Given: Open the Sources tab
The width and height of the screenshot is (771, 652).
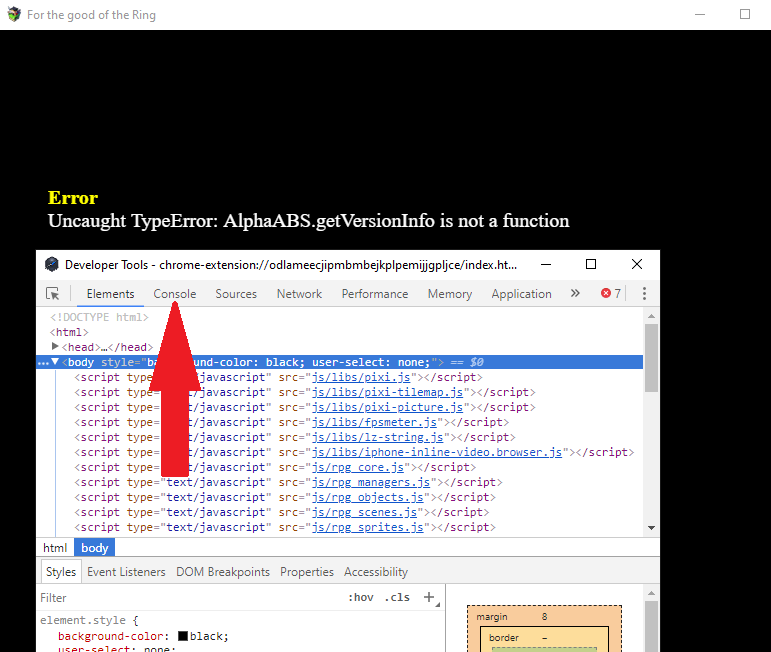Looking at the screenshot, I should pyautogui.click(x=236, y=294).
